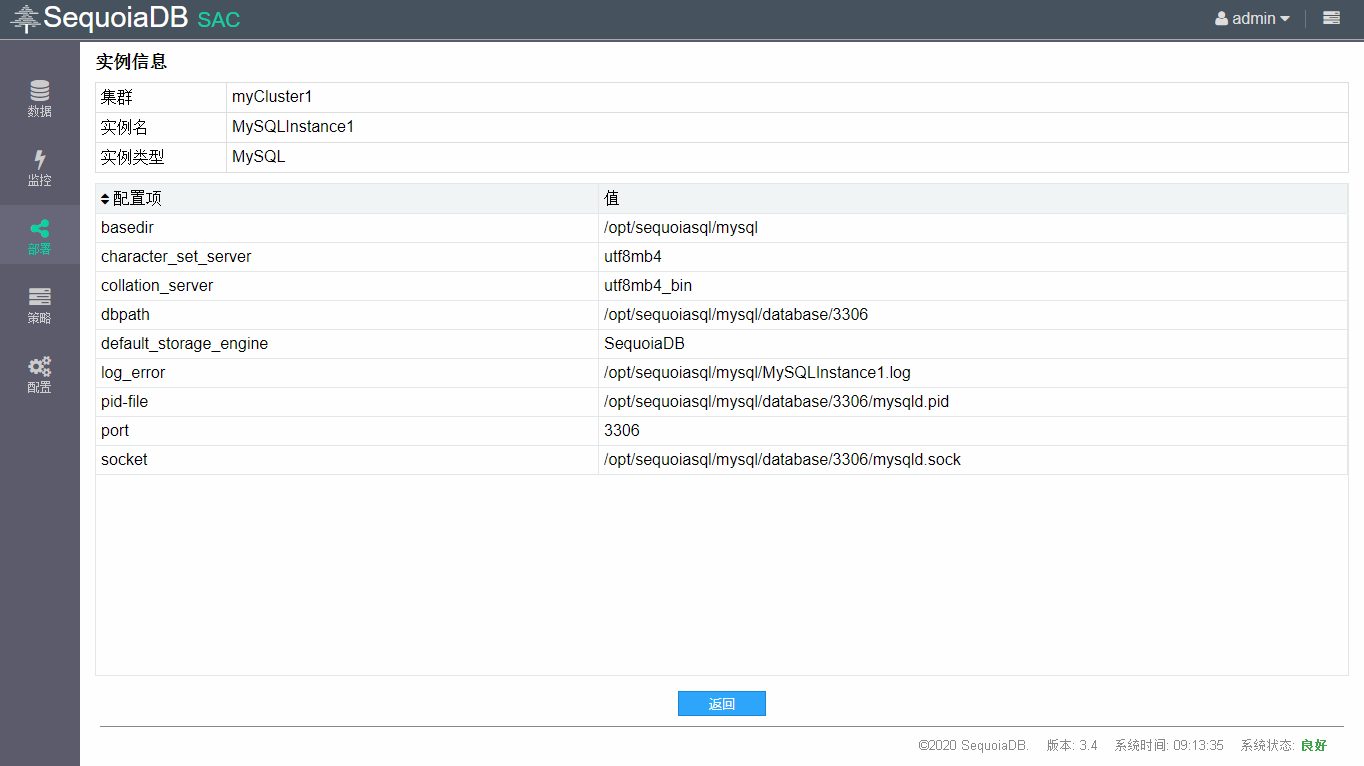The image size is (1364, 766).
Task: Click the myCluster1 cluster name cell
Action: coord(272,97)
